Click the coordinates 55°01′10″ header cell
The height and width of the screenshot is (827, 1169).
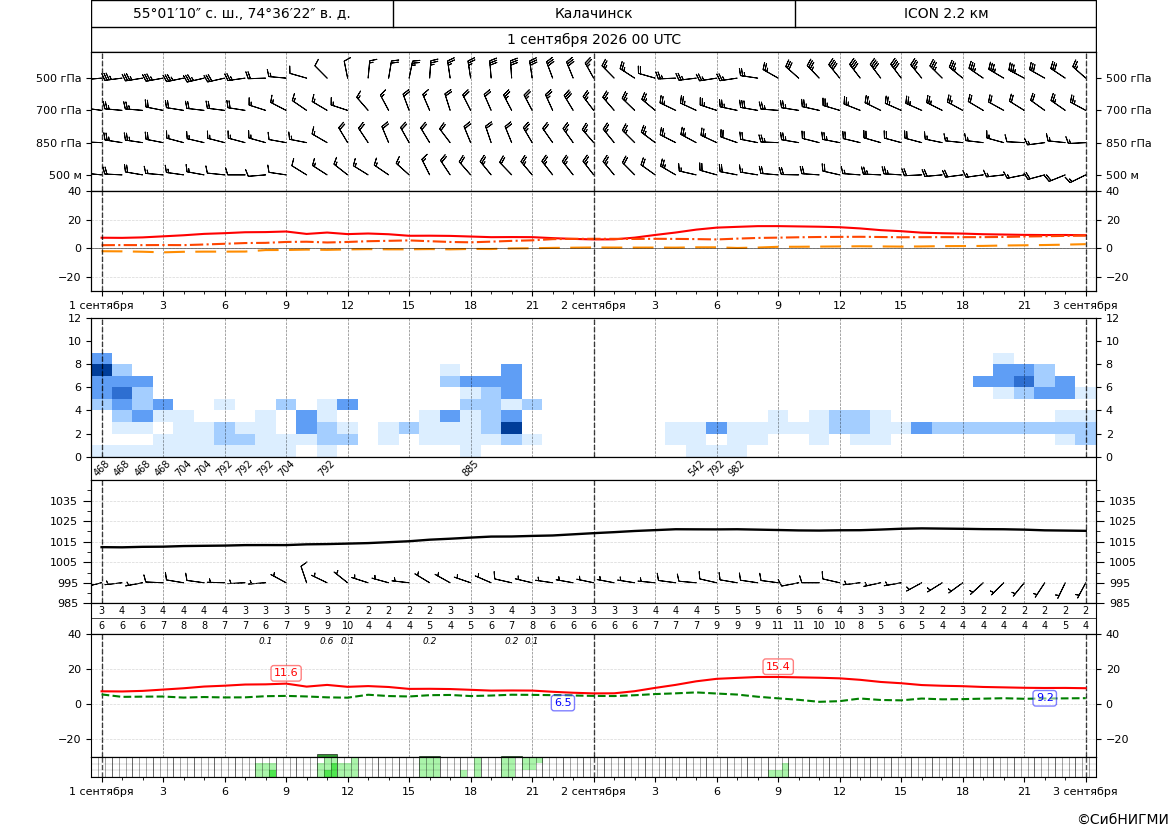tap(242, 13)
